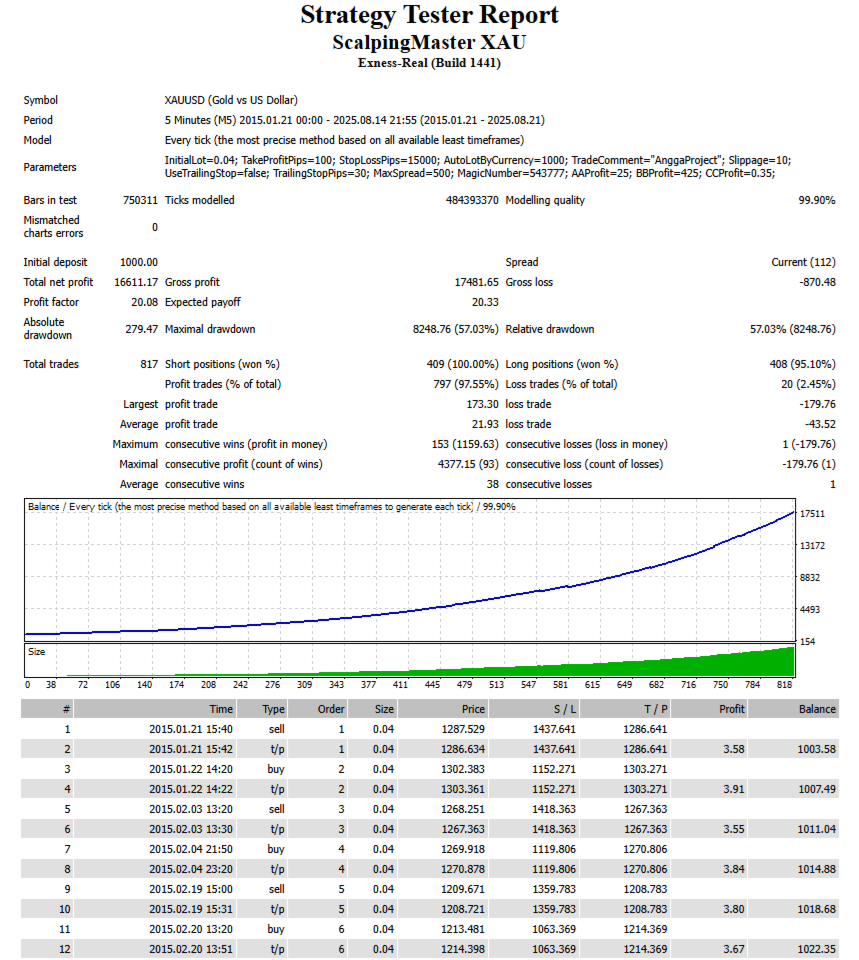Click the Parameters text block
This screenshot has height=960, width=859.
[x=478, y=167]
